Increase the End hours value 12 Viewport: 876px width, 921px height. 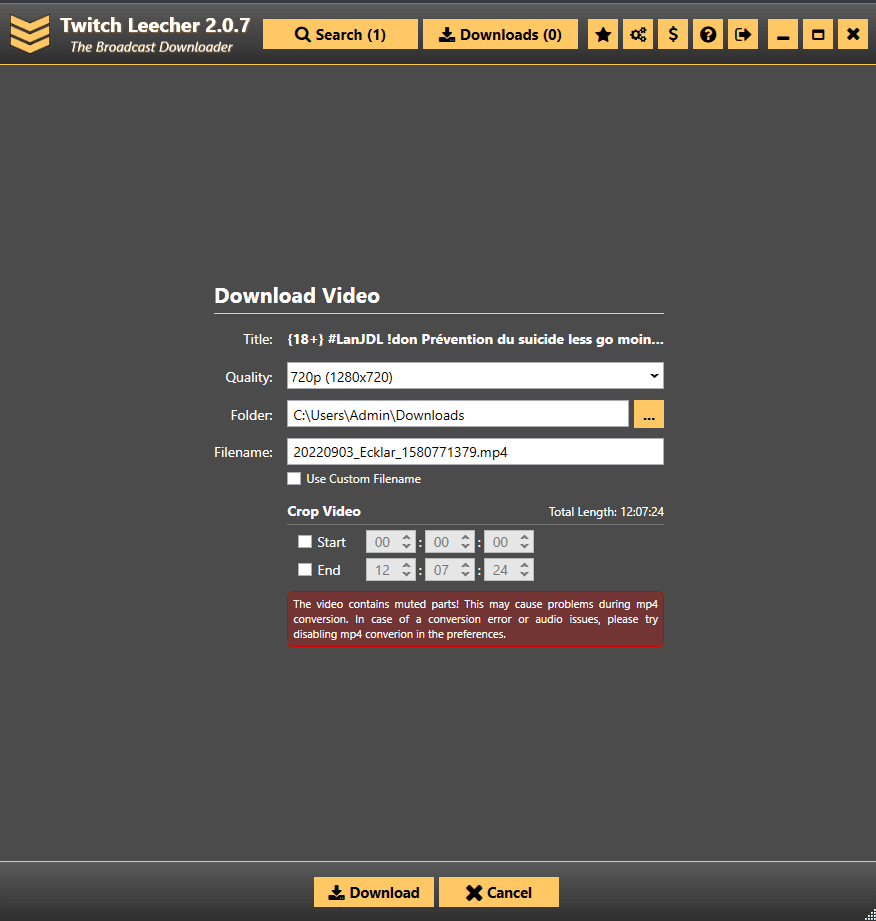407,564
